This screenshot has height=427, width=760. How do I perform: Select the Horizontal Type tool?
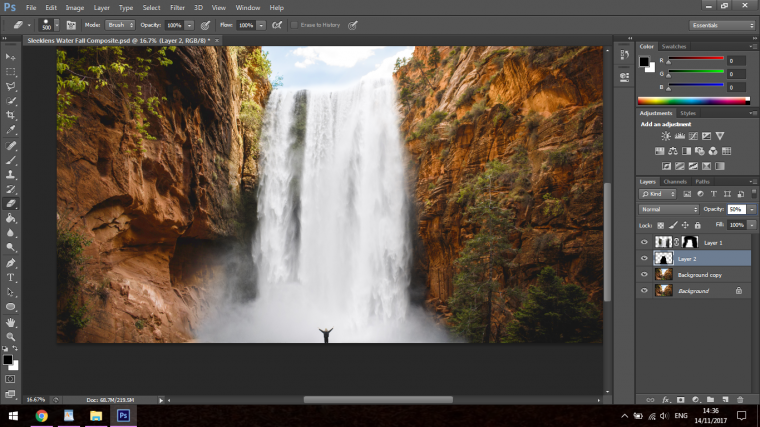click(10, 278)
